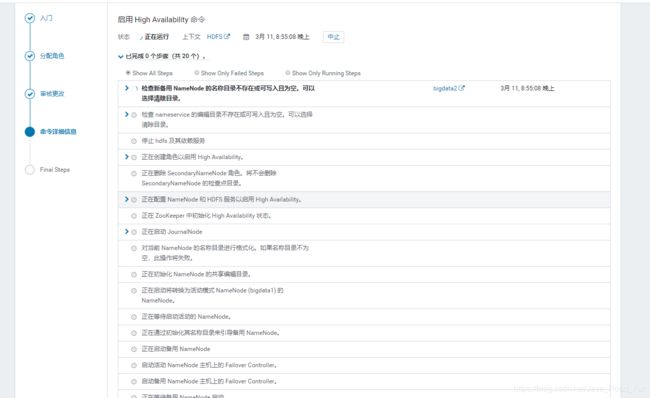Click the 停止 hdfs 及其依赖服务 step text
This screenshot has width=650, height=398.
pyautogui.click(x=173, y=141)
